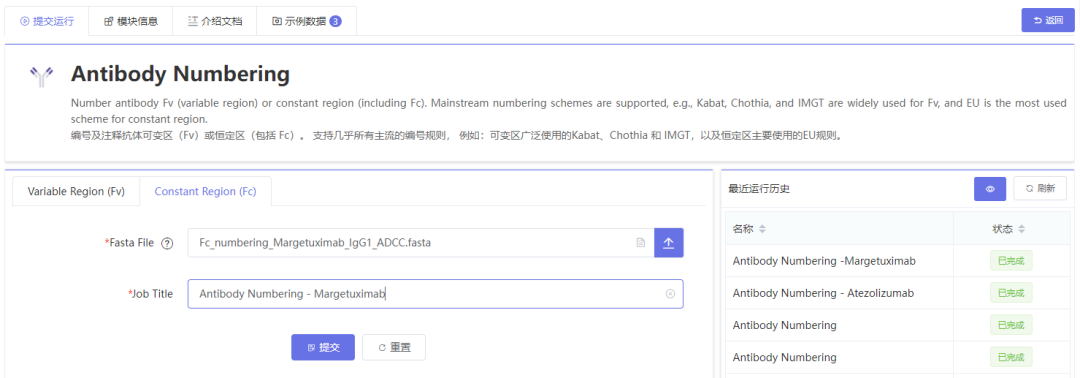This screenshot has width=1080, height=378.
Task: Click the 返回 button
Action: 1047,21
